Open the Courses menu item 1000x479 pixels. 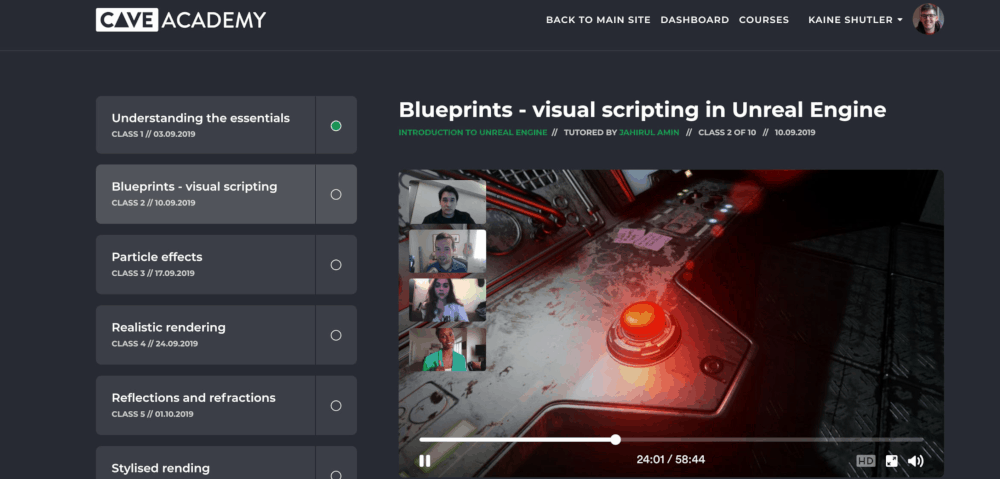tap(764, 20)
